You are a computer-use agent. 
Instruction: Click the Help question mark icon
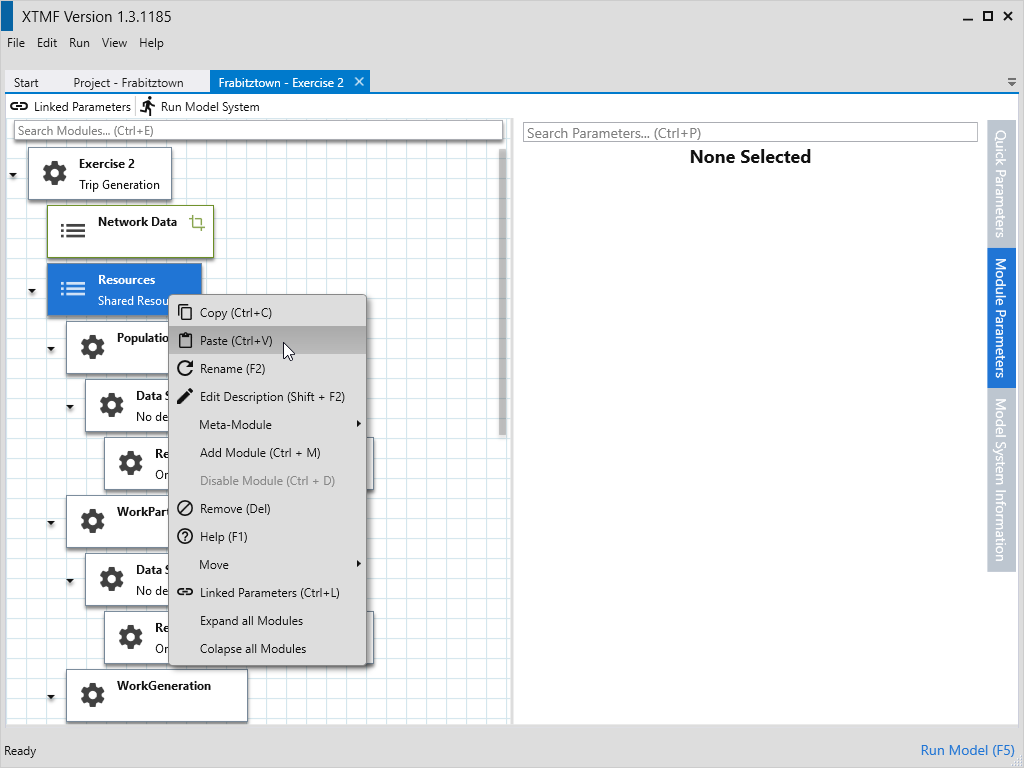click(184, 537)
